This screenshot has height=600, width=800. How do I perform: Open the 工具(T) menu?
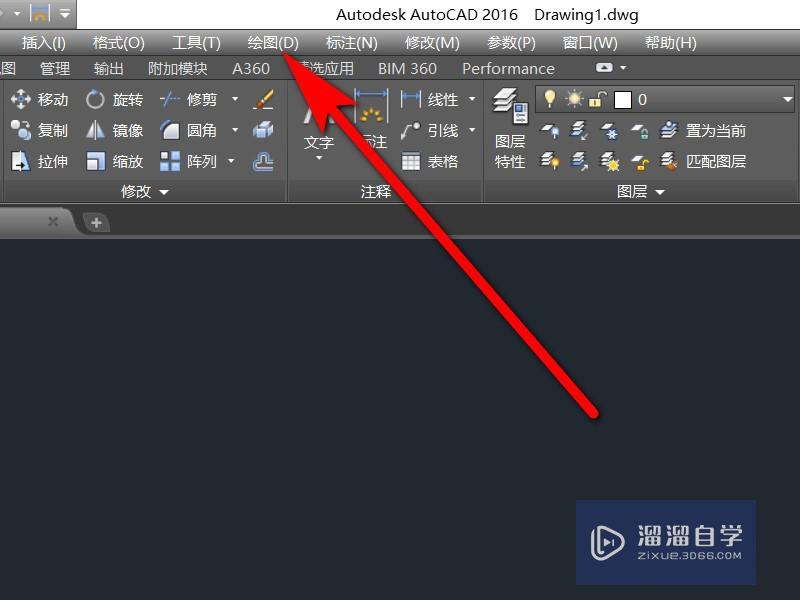pos(196,43)
